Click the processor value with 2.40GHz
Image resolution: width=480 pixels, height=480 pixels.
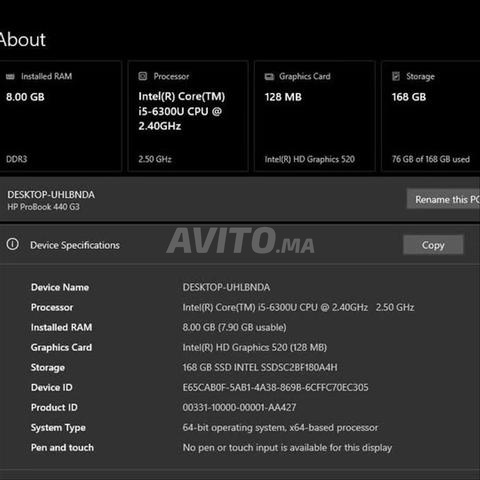point(298,307)
